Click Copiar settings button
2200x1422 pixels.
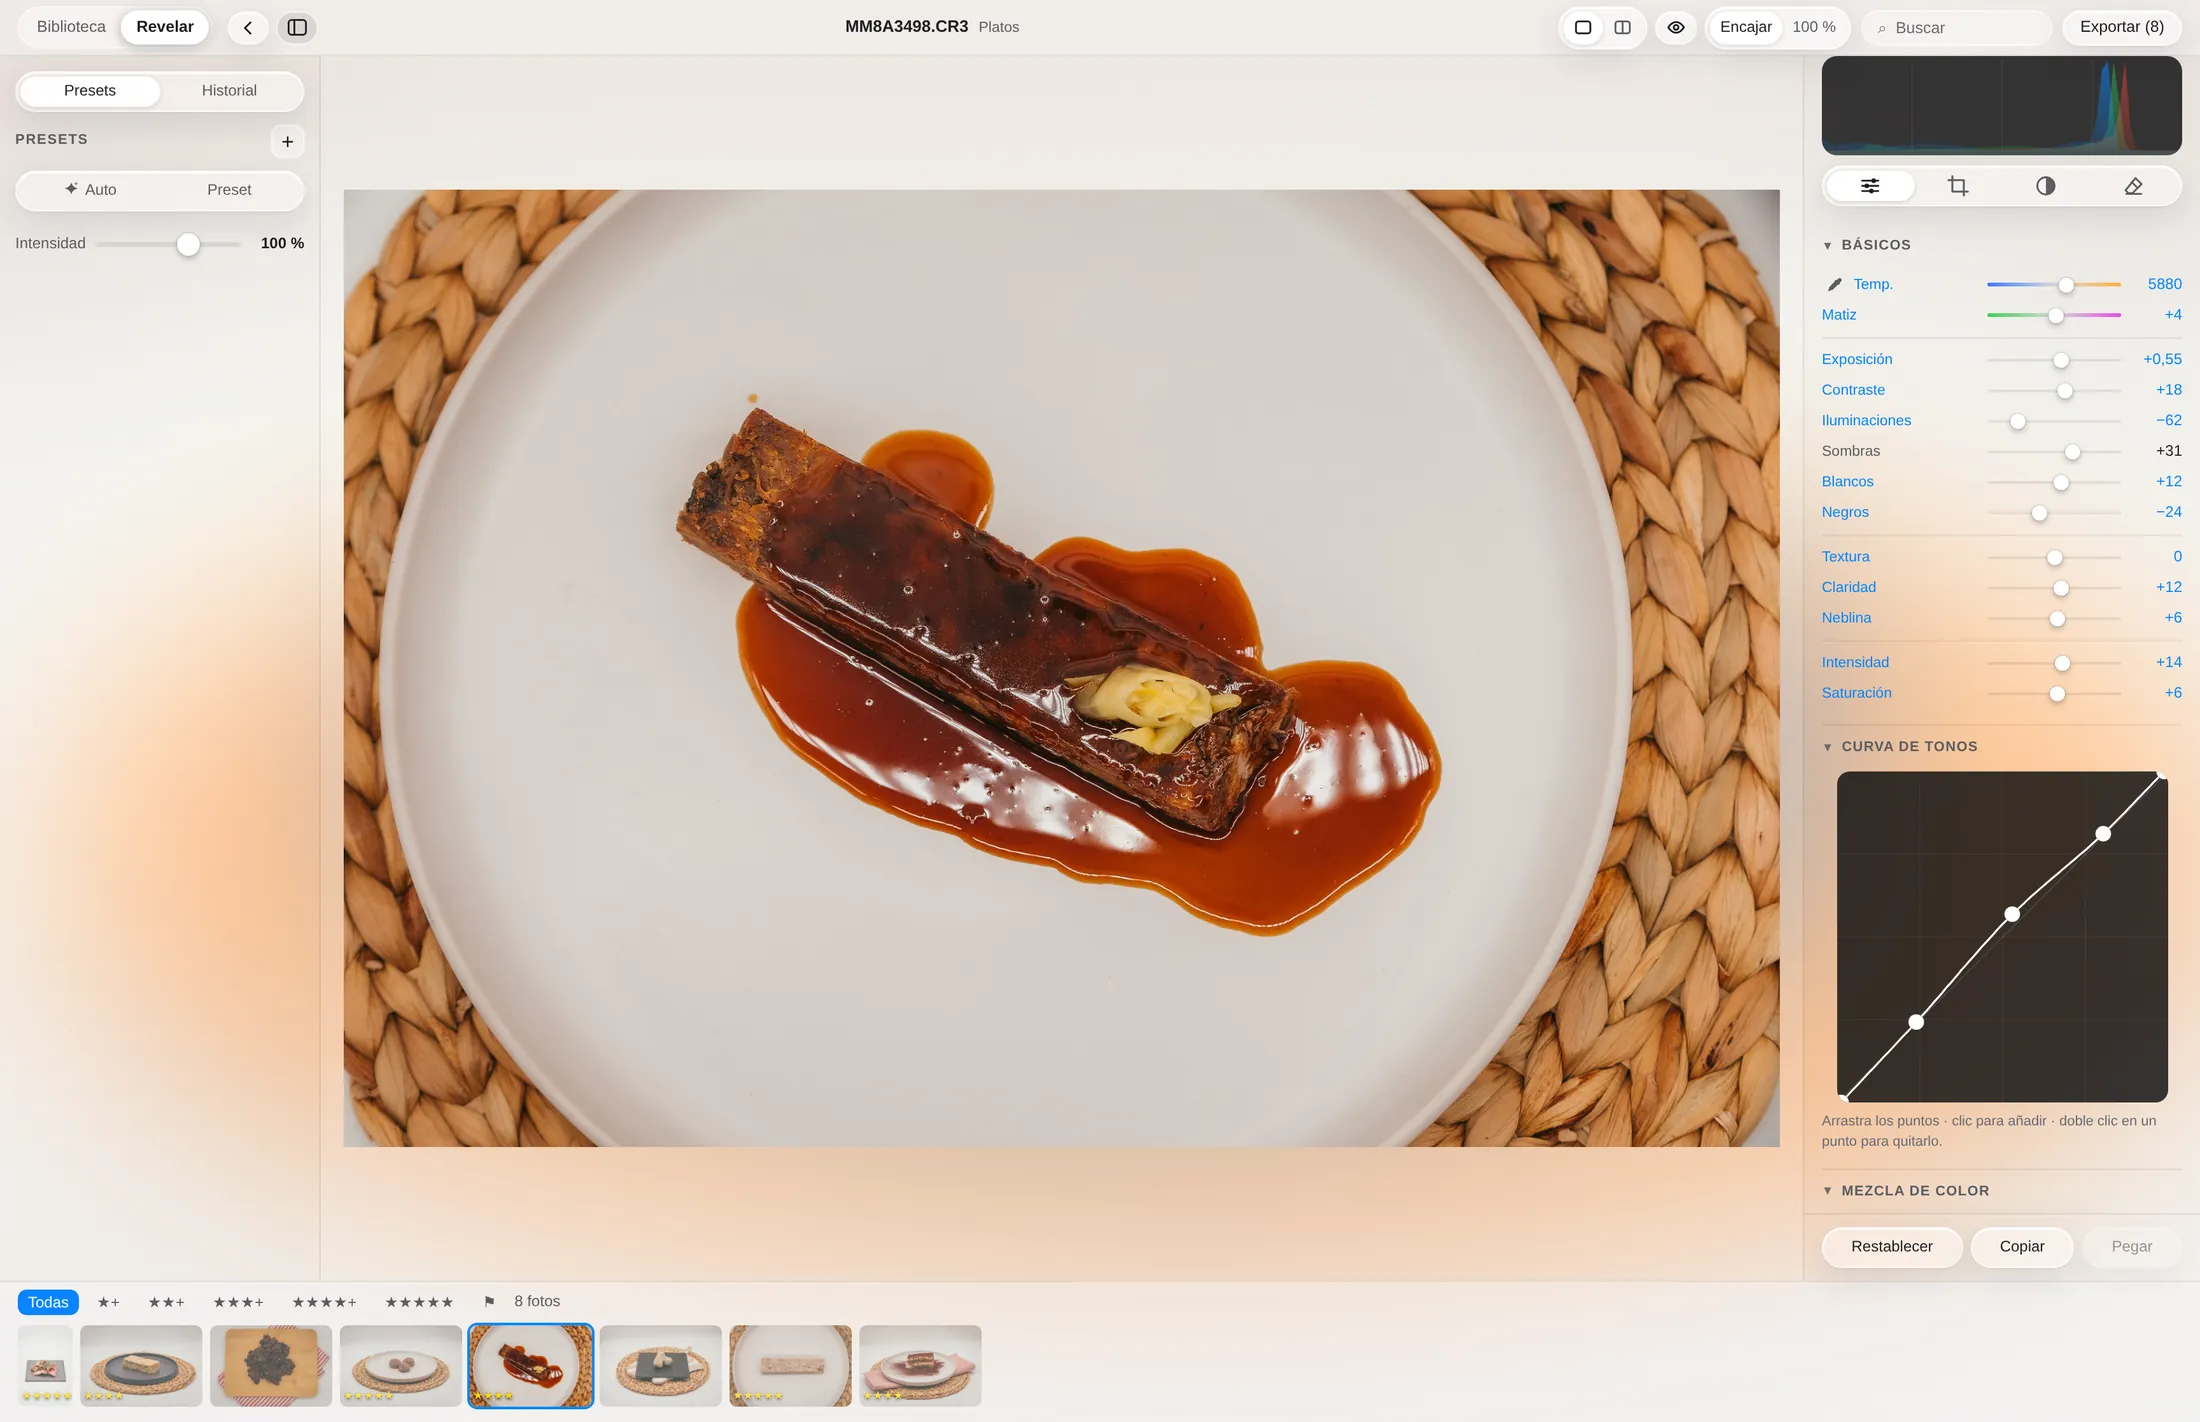(2022, 1246)
